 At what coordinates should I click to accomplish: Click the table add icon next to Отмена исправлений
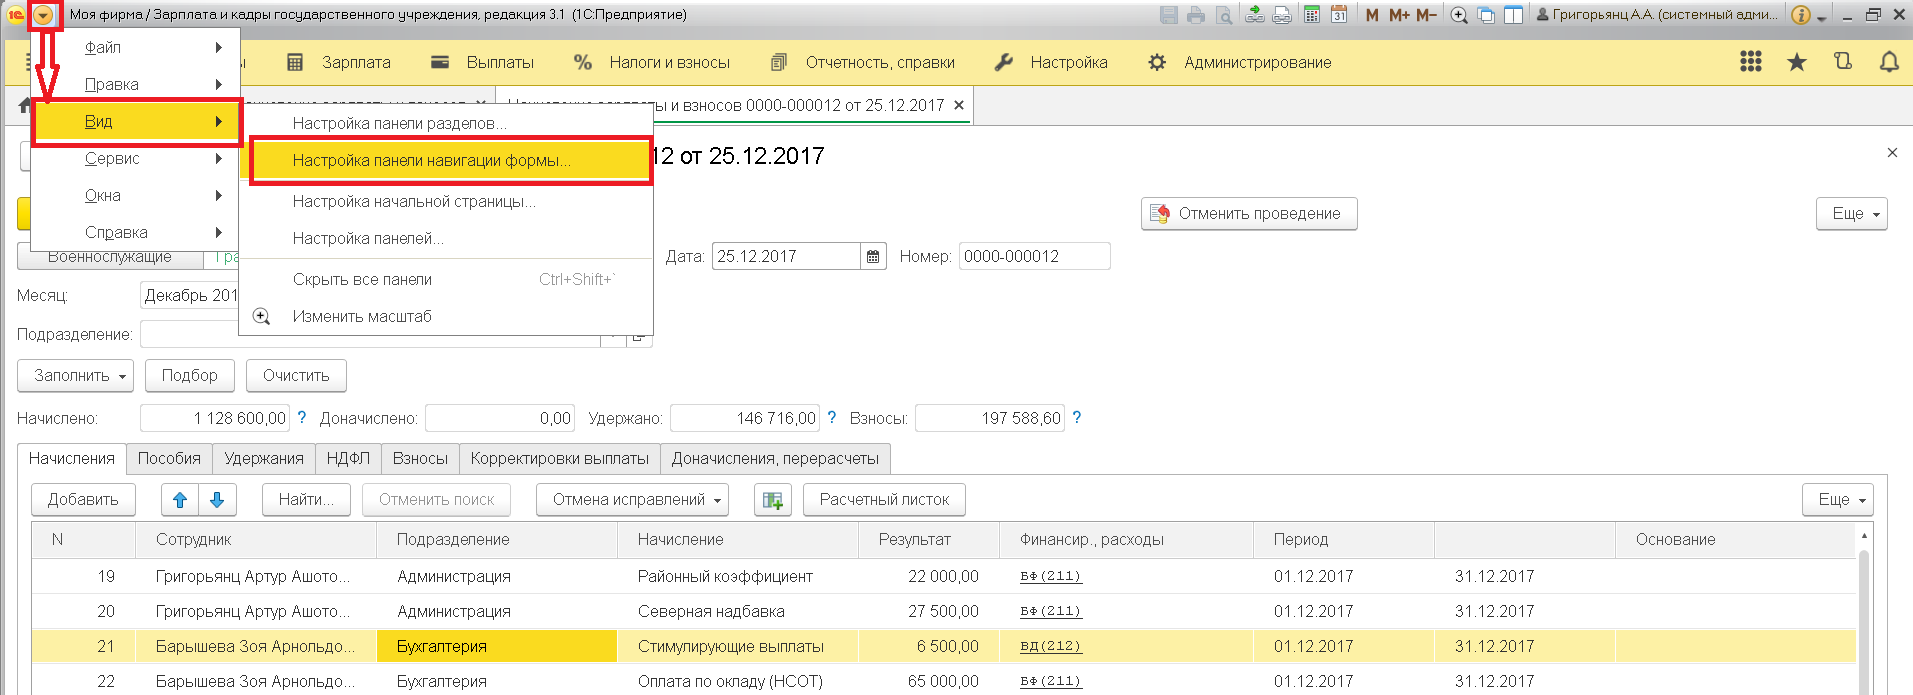[x=773, y=500]
